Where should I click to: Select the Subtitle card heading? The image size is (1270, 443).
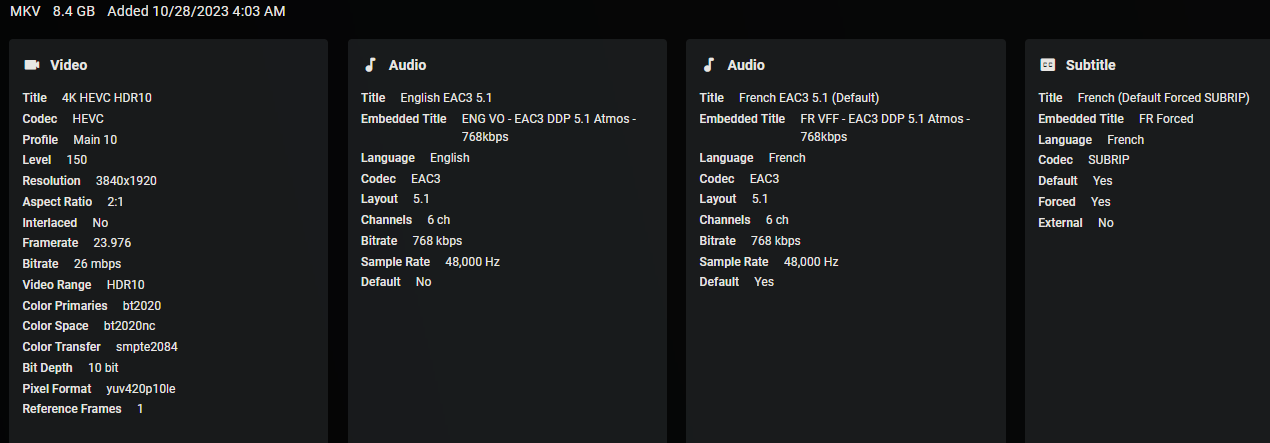point(1090,65)
